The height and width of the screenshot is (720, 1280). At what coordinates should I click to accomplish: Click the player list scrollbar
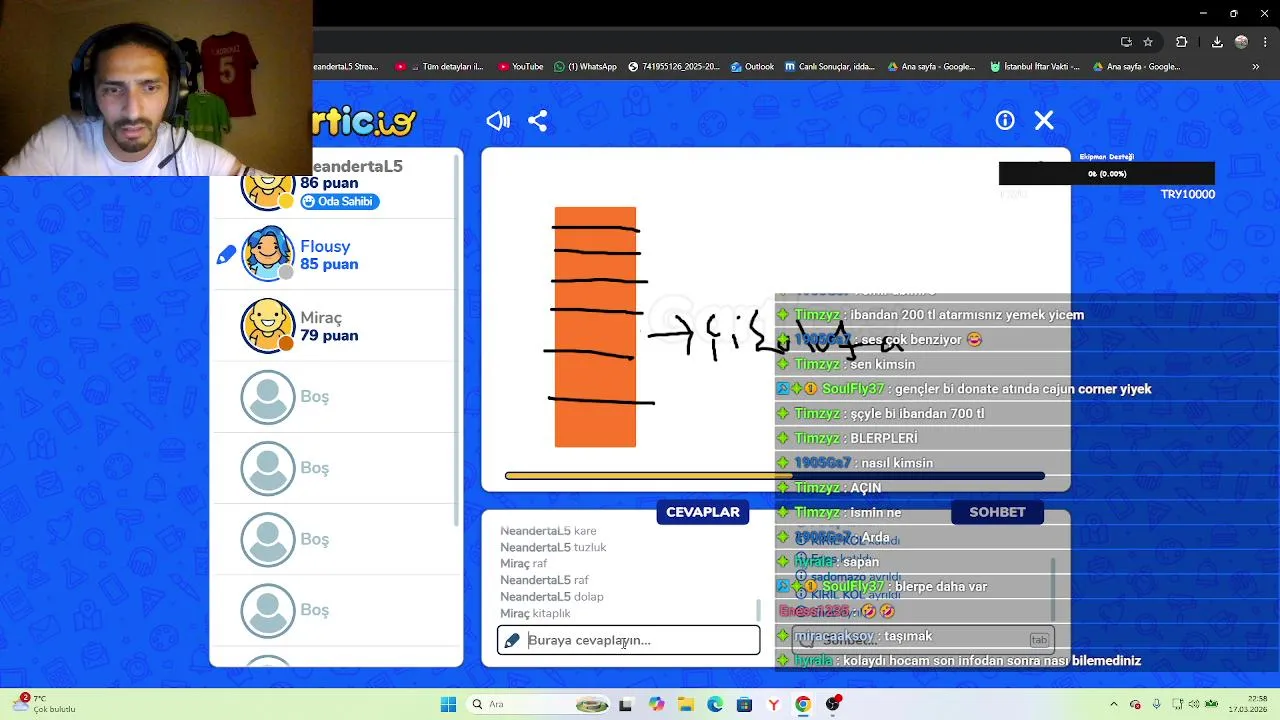457,340
